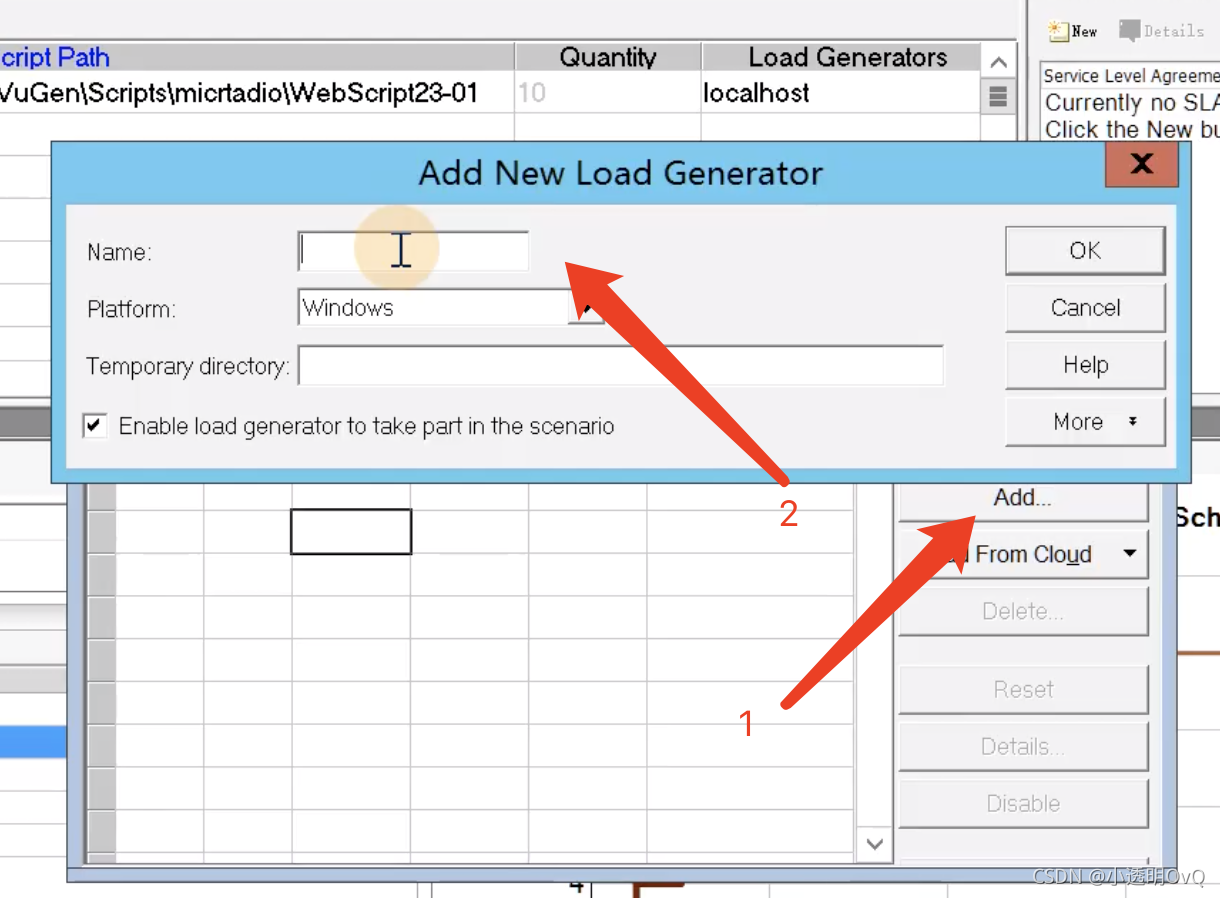Confirm with the OK button
Image resolution: width=1220 pixels, height=898 pixels.
1085,250
